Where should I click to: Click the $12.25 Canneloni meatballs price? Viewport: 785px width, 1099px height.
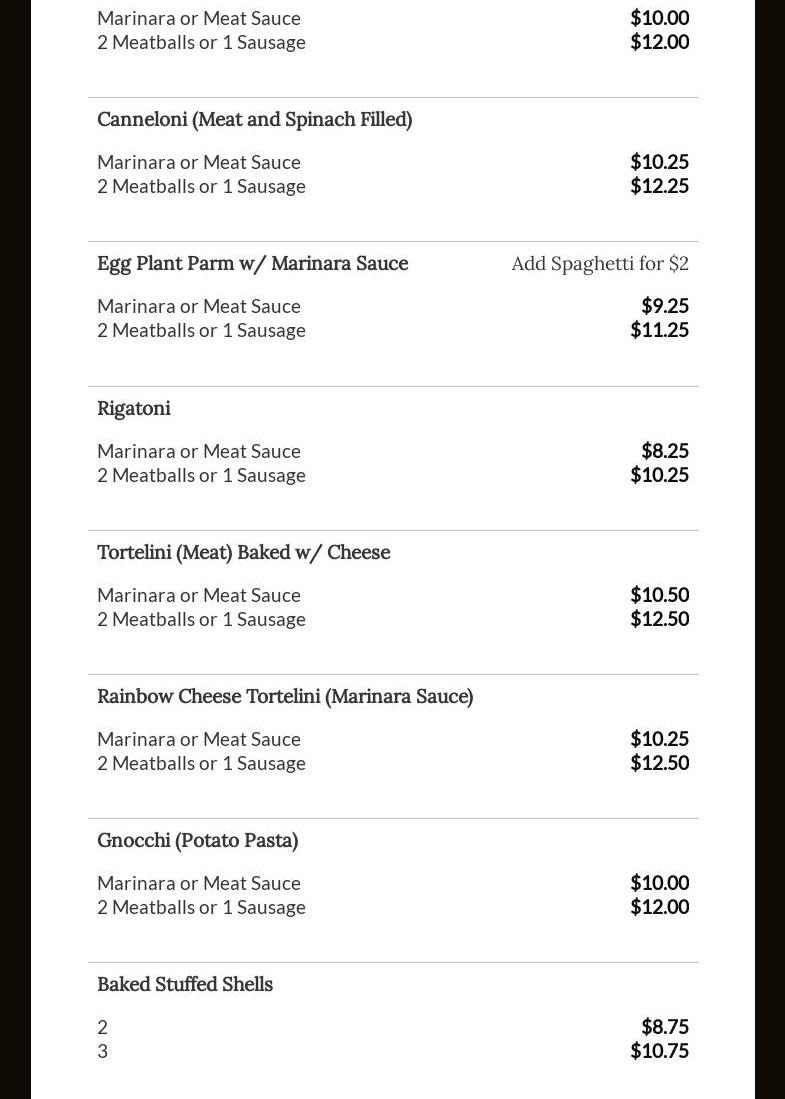click(x=659, y=186)
